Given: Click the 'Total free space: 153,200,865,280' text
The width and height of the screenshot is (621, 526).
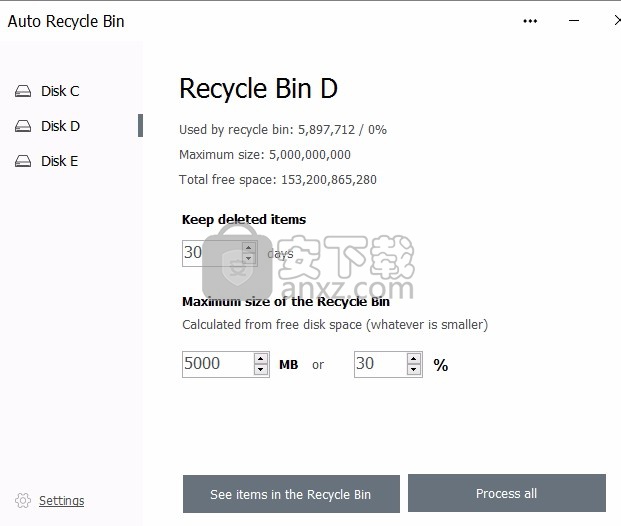Looking at the screenshot, I should [278, 180].
